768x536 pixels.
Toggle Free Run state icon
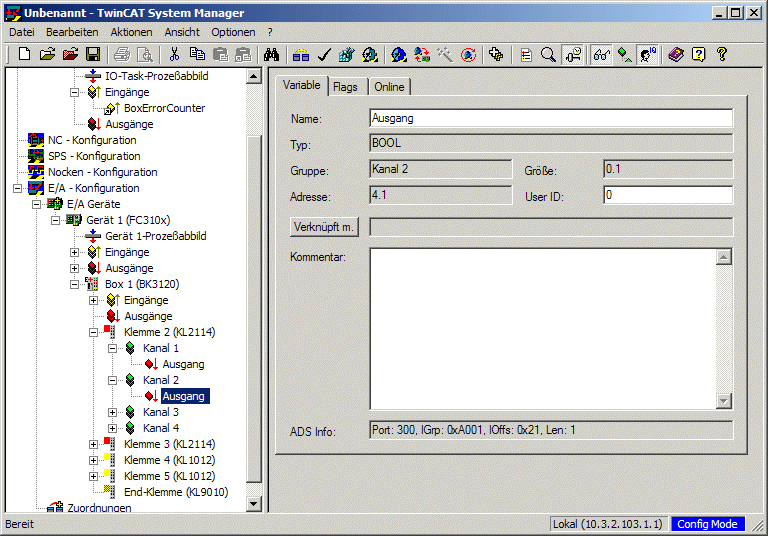click(x=468, y=54)
